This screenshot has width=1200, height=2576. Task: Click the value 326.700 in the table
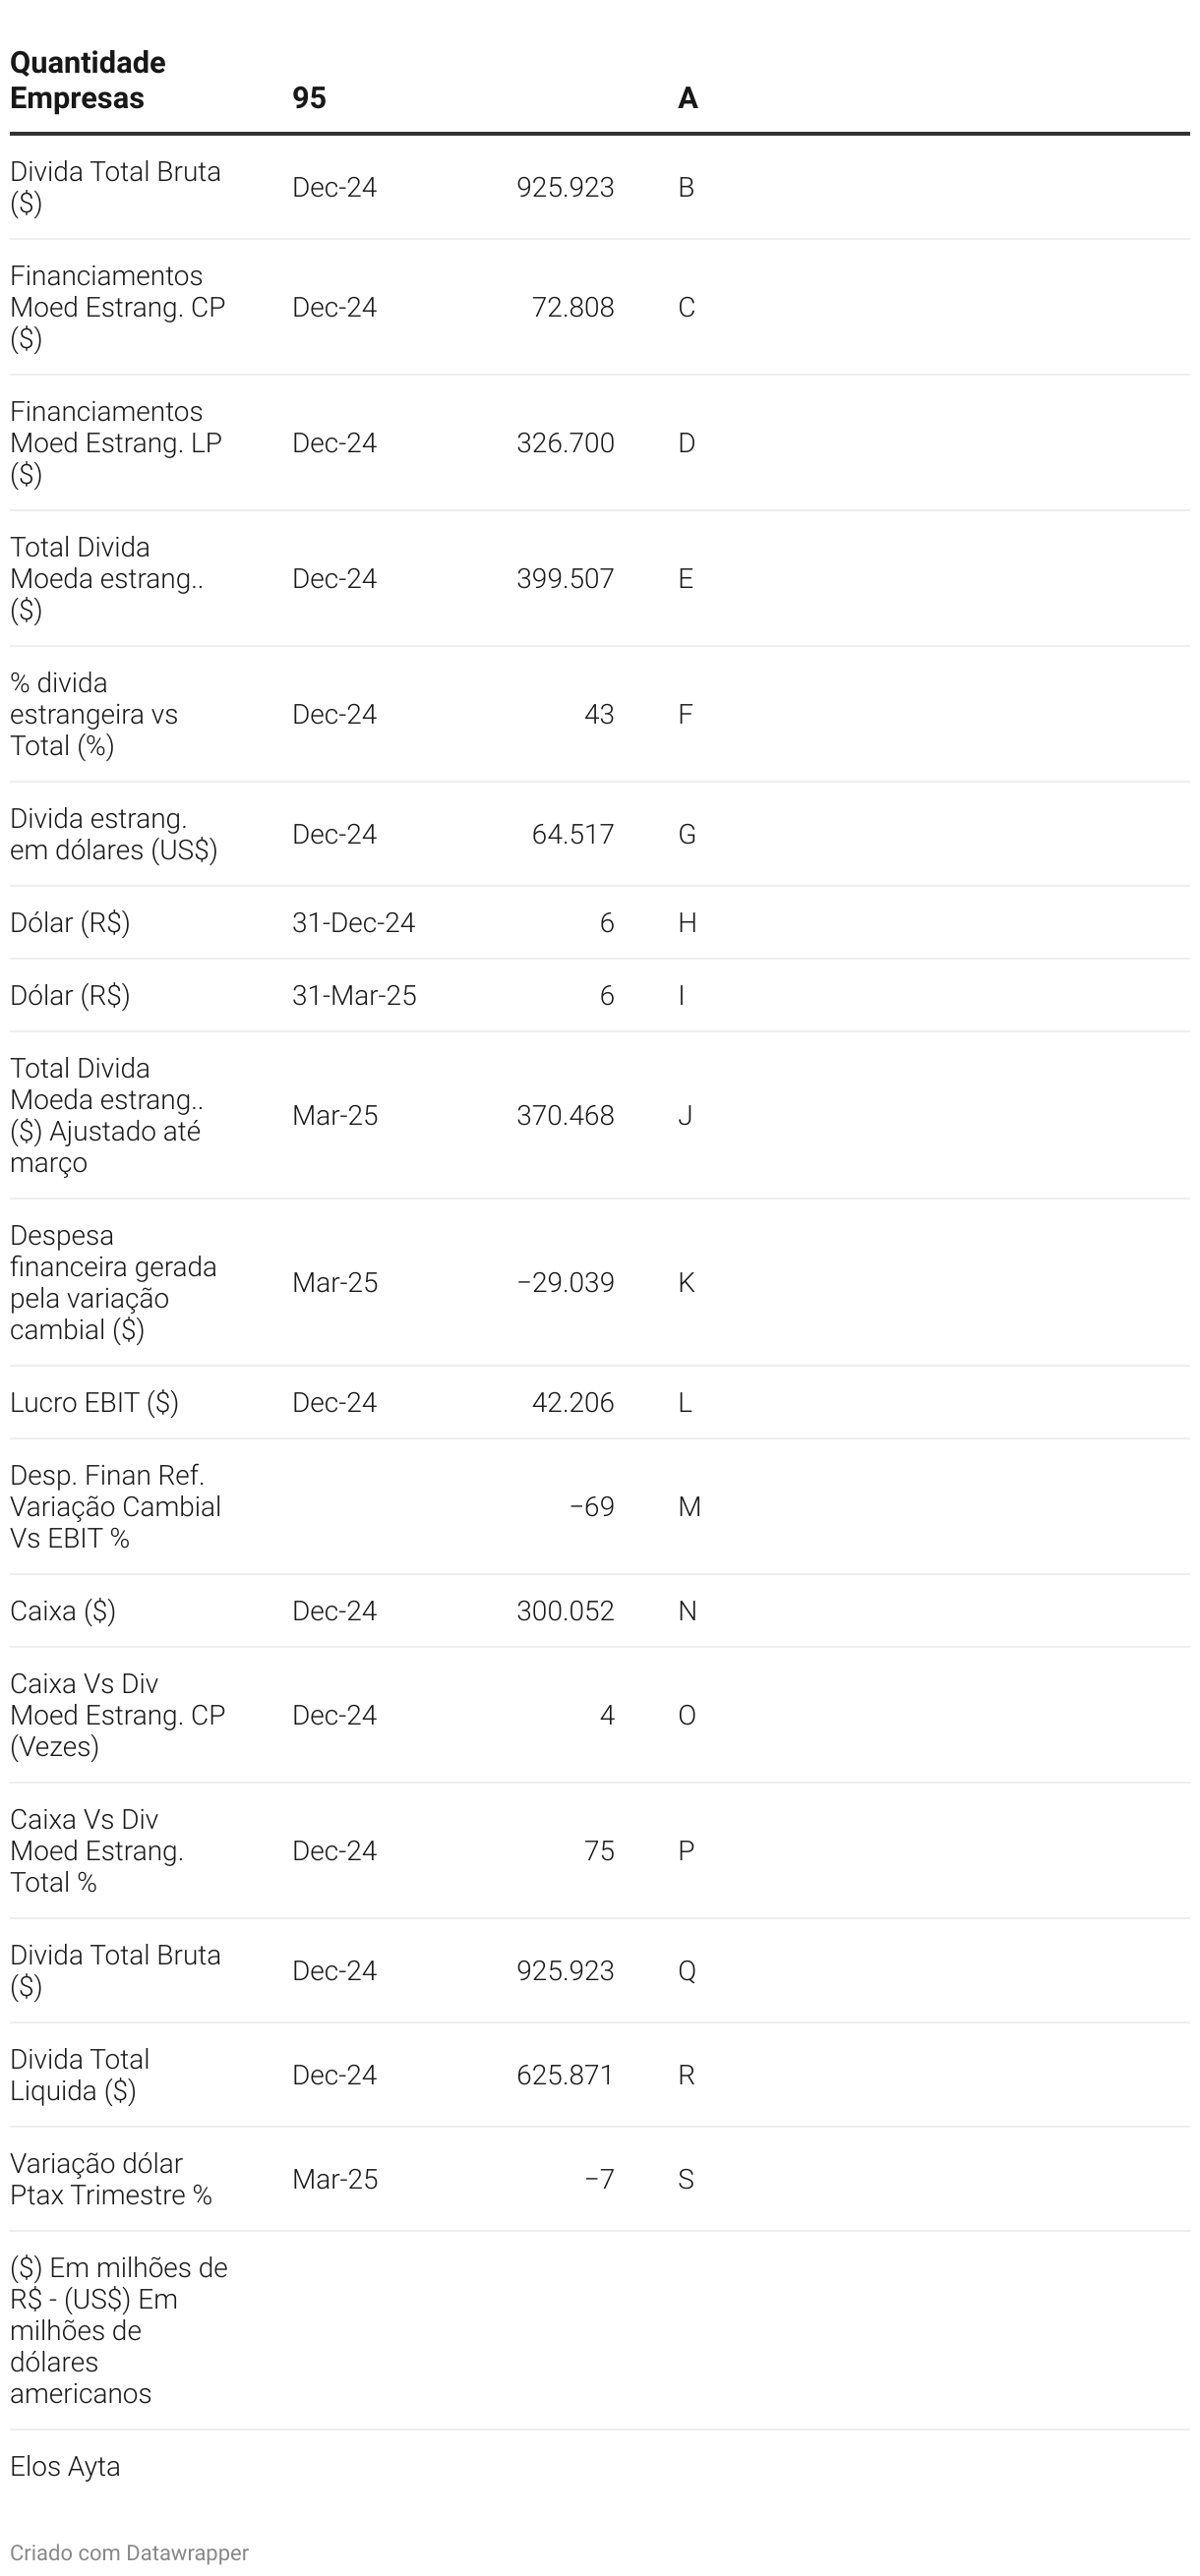(565, 443)
